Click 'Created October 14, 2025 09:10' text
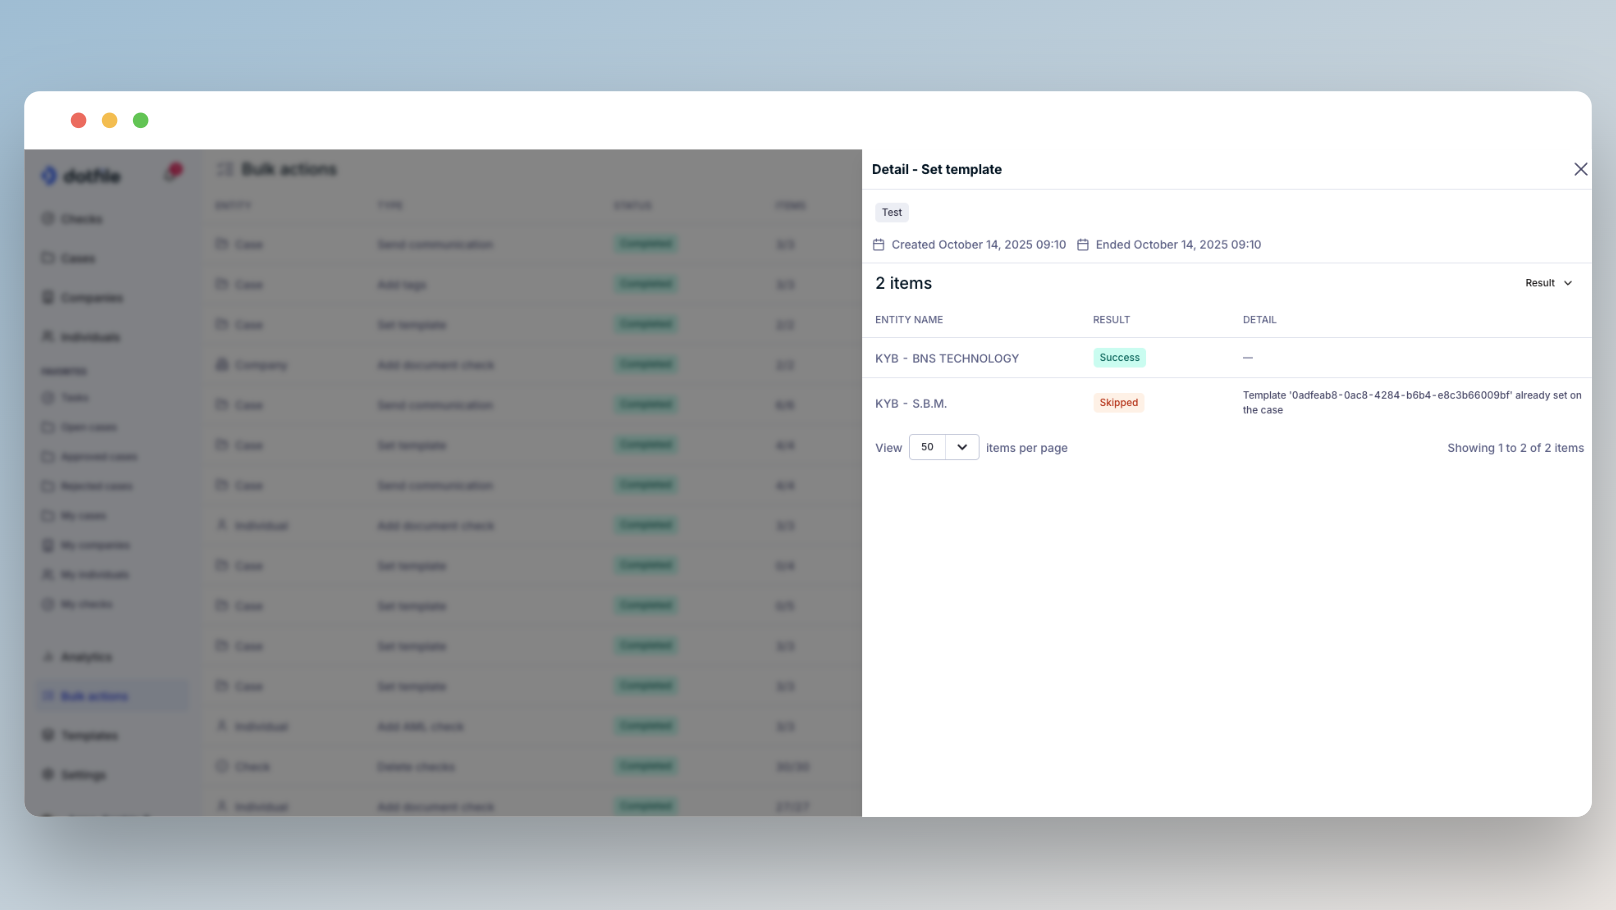Viewport: 1616px width, 910px height. (978, 244)
